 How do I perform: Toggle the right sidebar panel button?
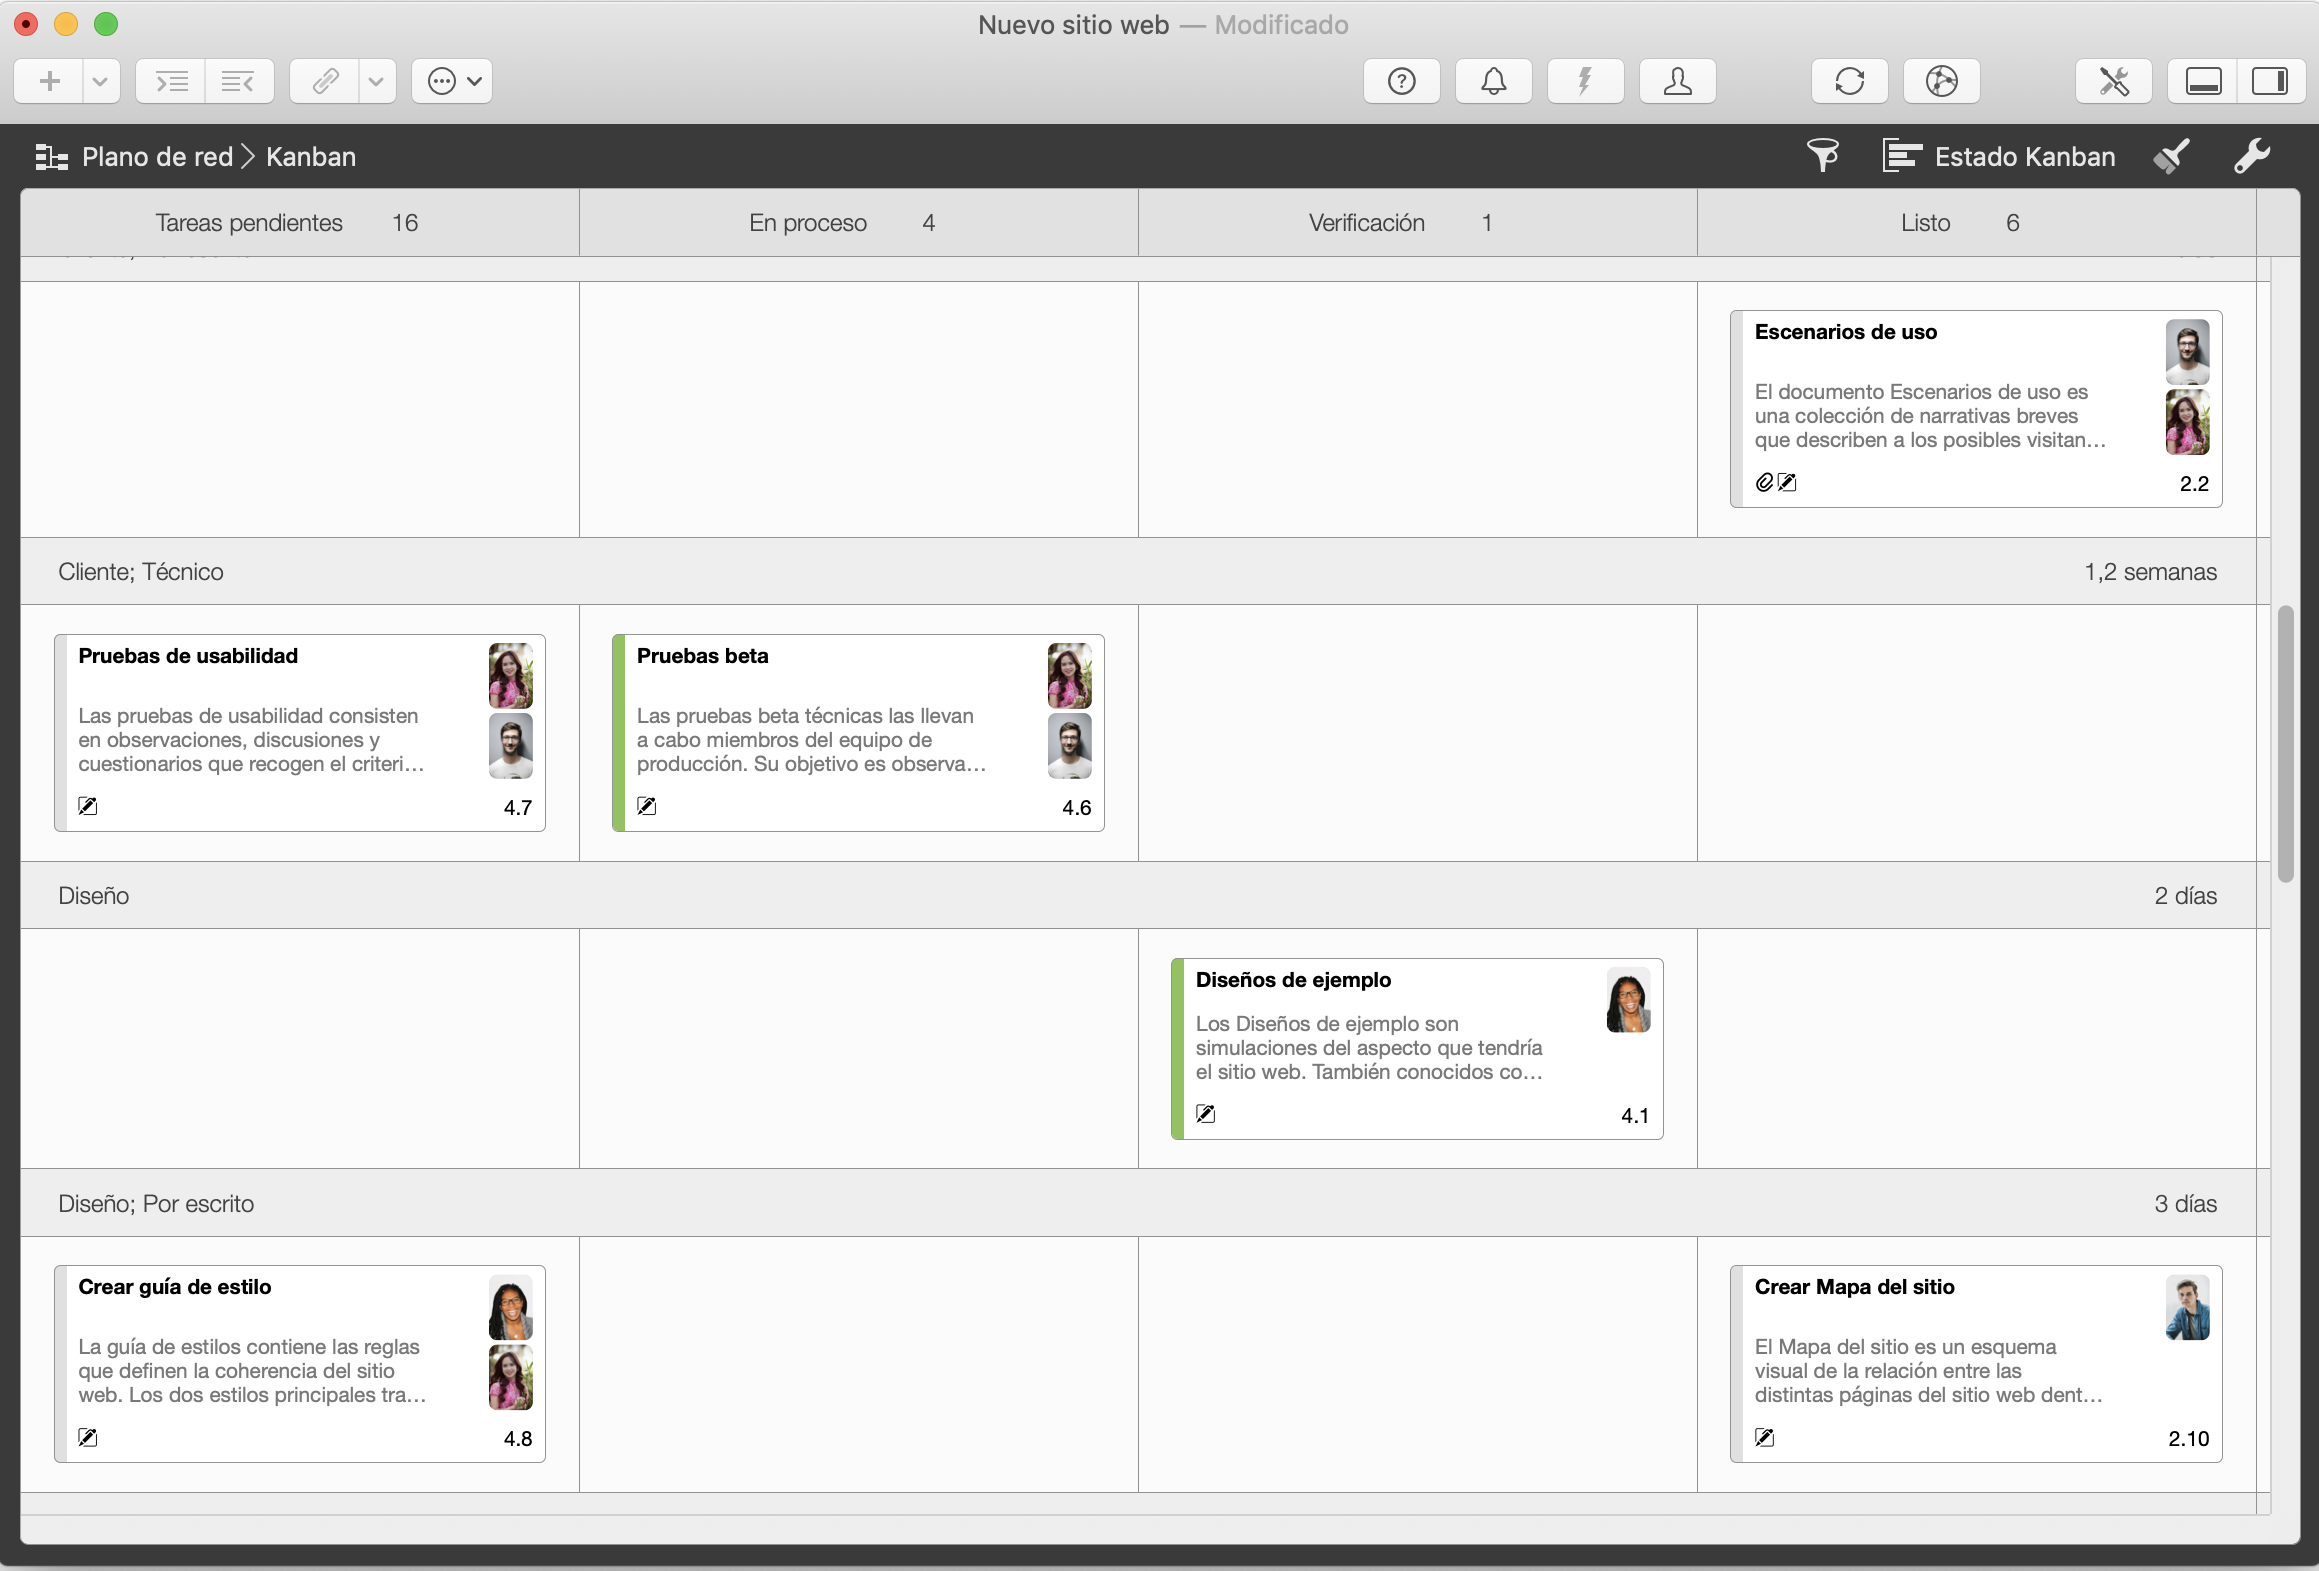pyautogui.click(x=2269, y=81)
